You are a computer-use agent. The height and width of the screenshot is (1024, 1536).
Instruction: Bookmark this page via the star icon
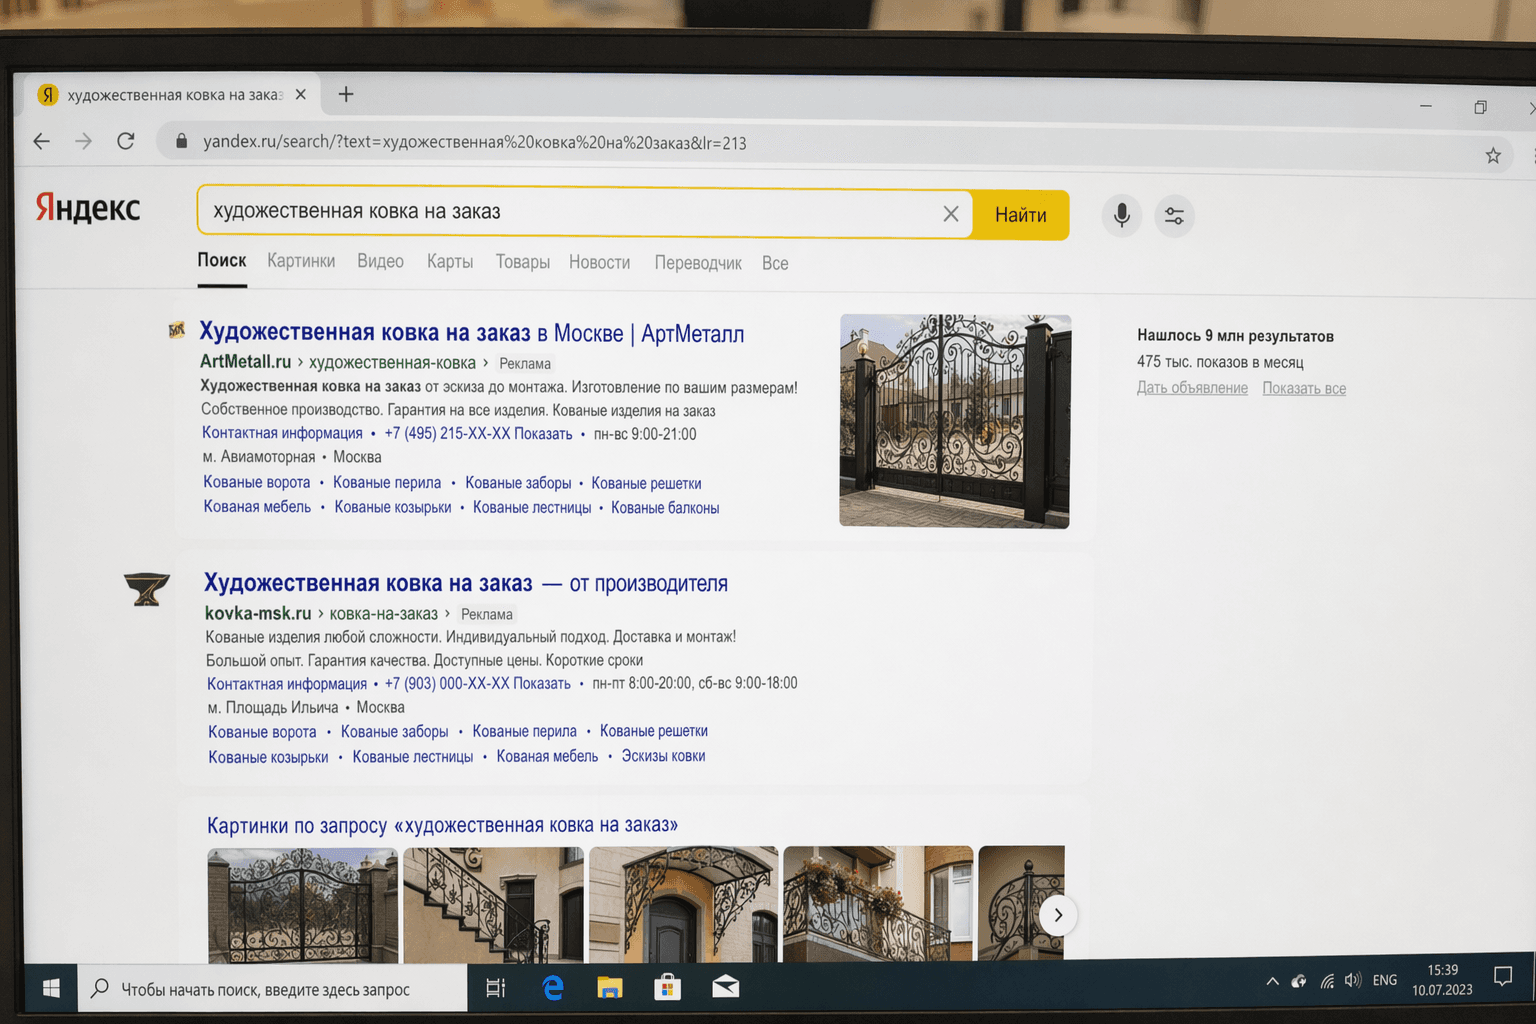[1493, 155]
